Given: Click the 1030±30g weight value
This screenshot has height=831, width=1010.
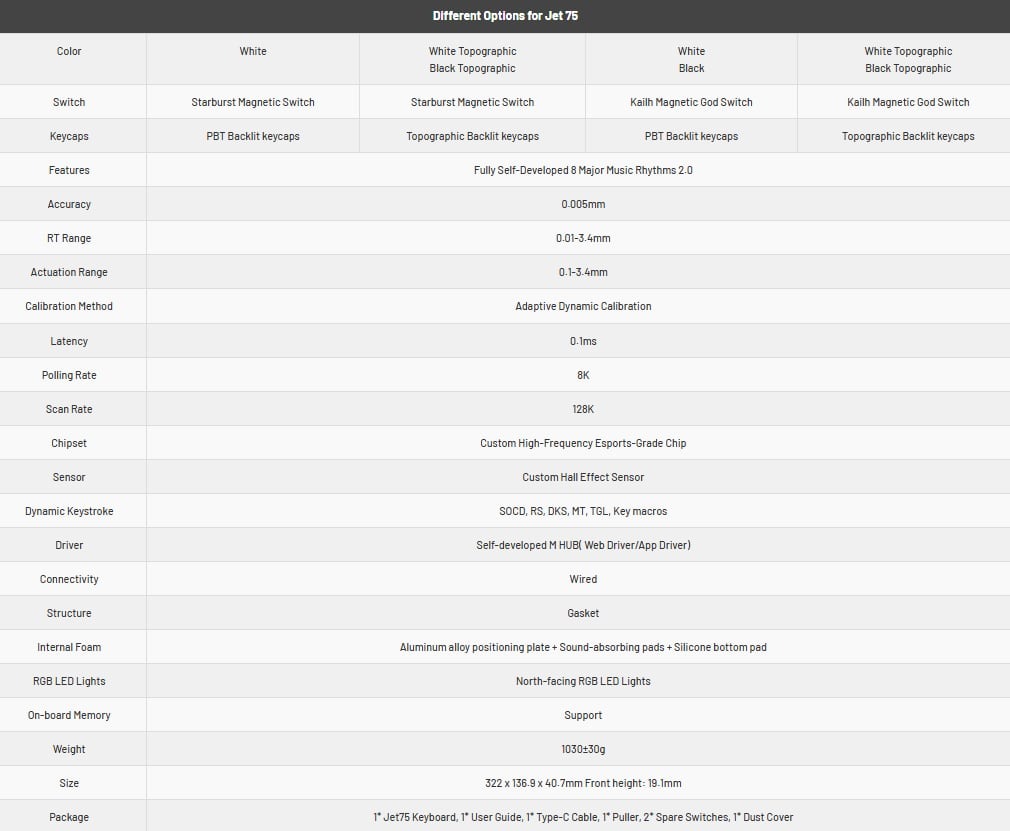Looking at the screenshot, I should point(583,749).
